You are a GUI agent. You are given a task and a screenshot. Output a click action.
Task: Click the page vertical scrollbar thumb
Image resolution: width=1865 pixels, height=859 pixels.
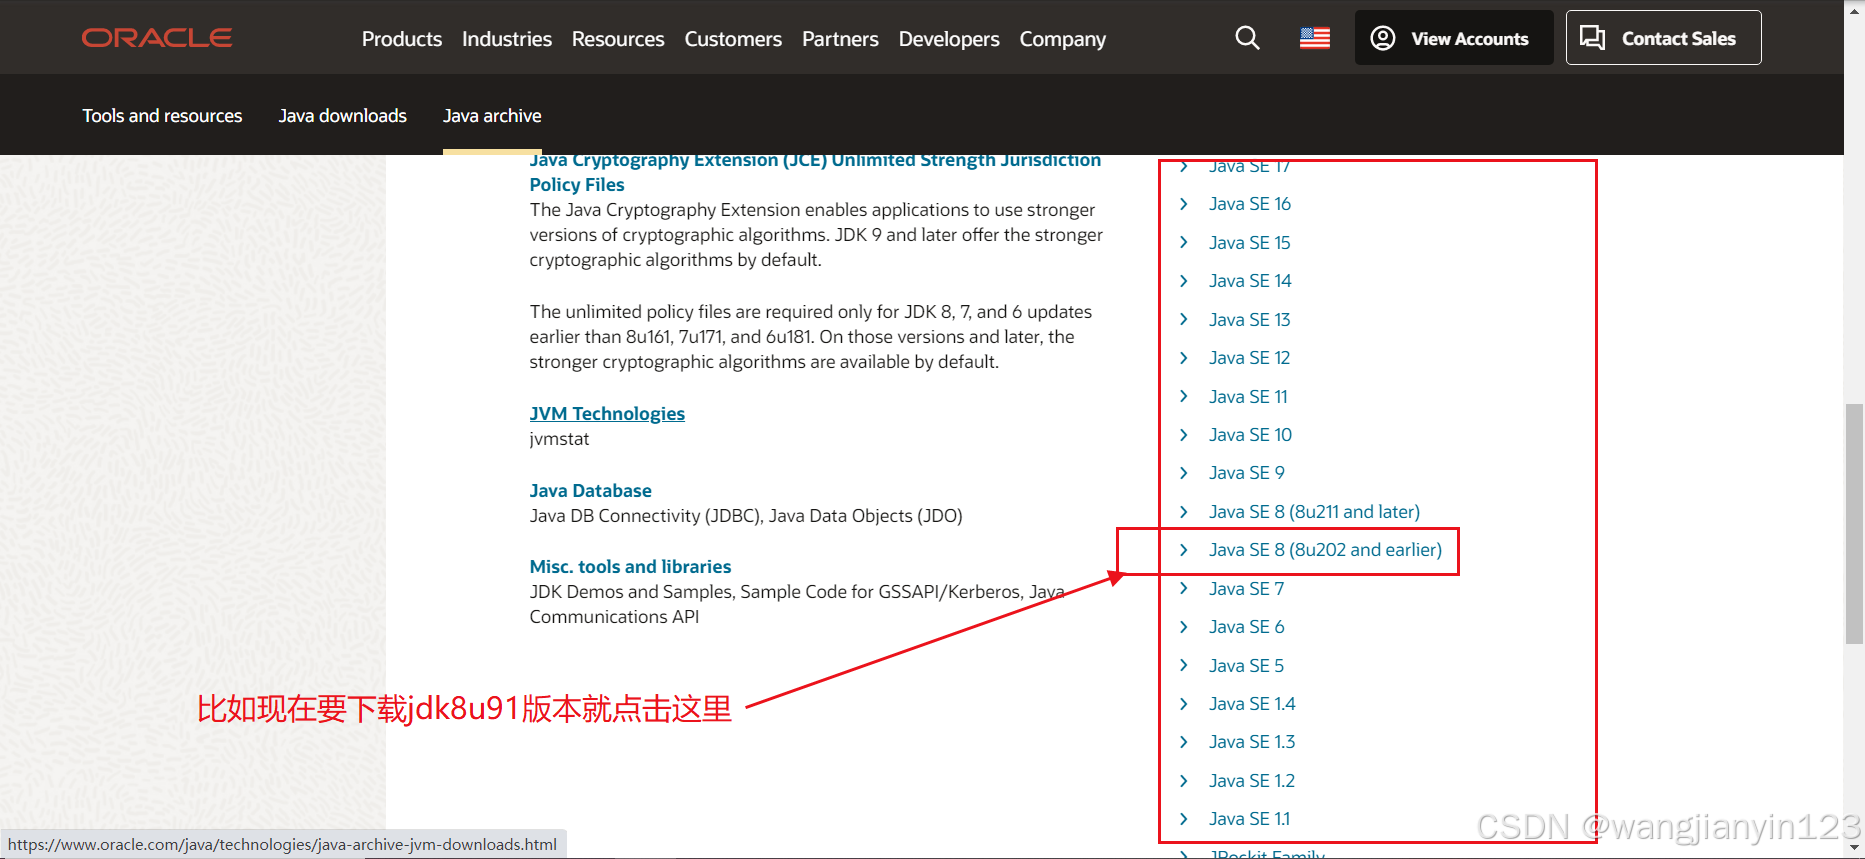tap(1854, 523)
